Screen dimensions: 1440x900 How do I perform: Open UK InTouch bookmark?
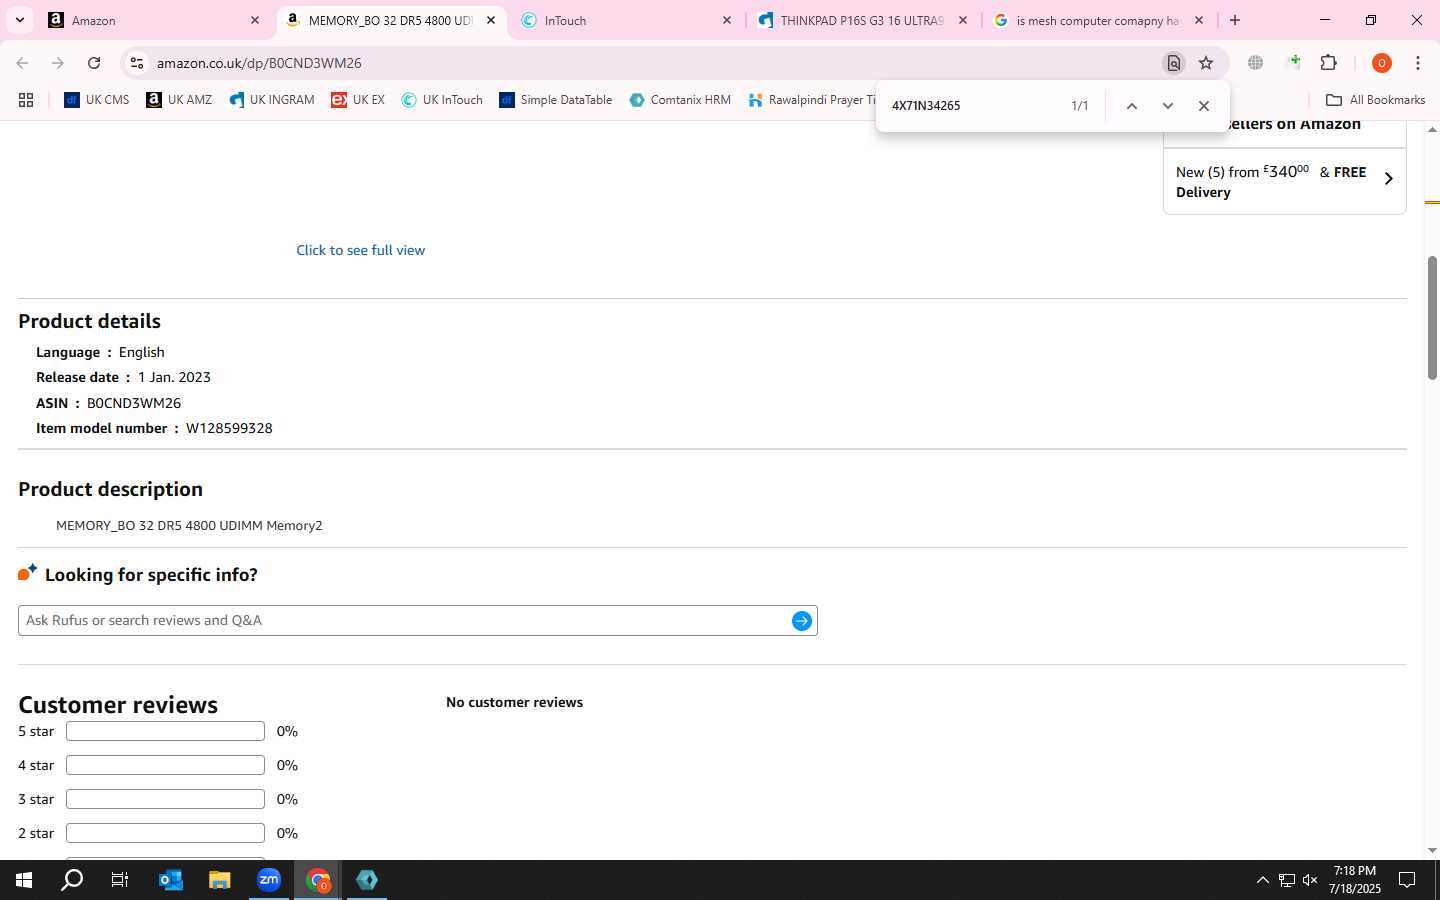(x=442, y=100)
